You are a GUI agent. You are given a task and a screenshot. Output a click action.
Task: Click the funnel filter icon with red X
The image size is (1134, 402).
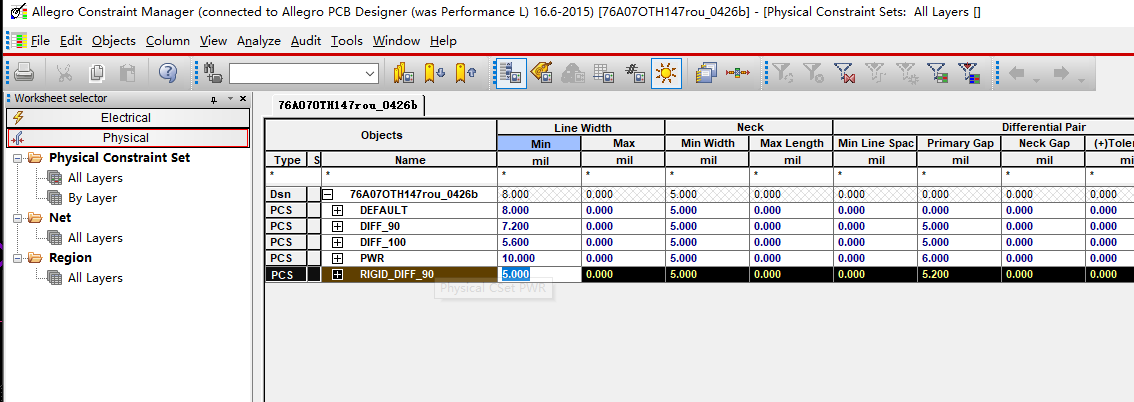click(x=845, y=72)
